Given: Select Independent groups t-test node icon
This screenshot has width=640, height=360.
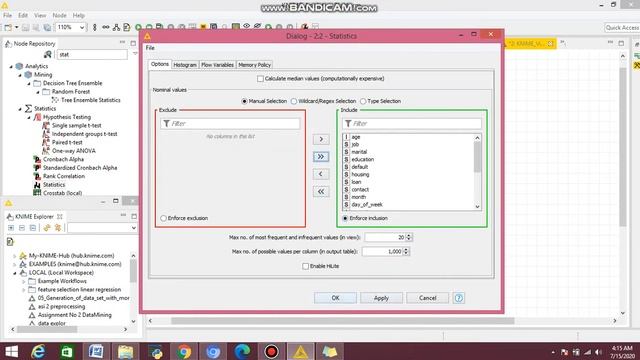Looking at the screenshot, I should pos(46,134).
